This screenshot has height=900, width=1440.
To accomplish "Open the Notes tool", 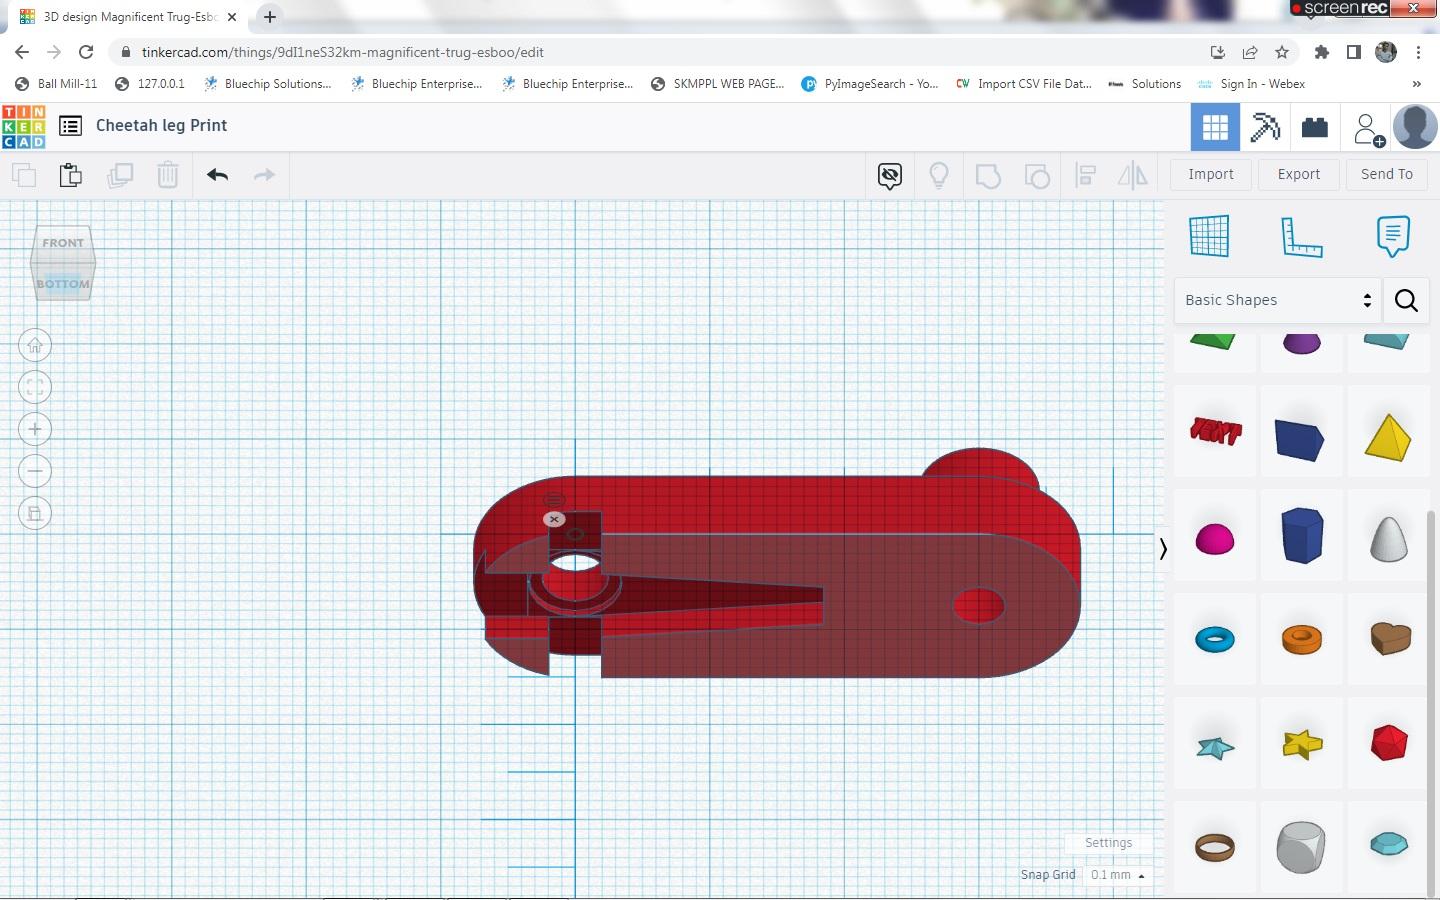I will pos(1393,237).
